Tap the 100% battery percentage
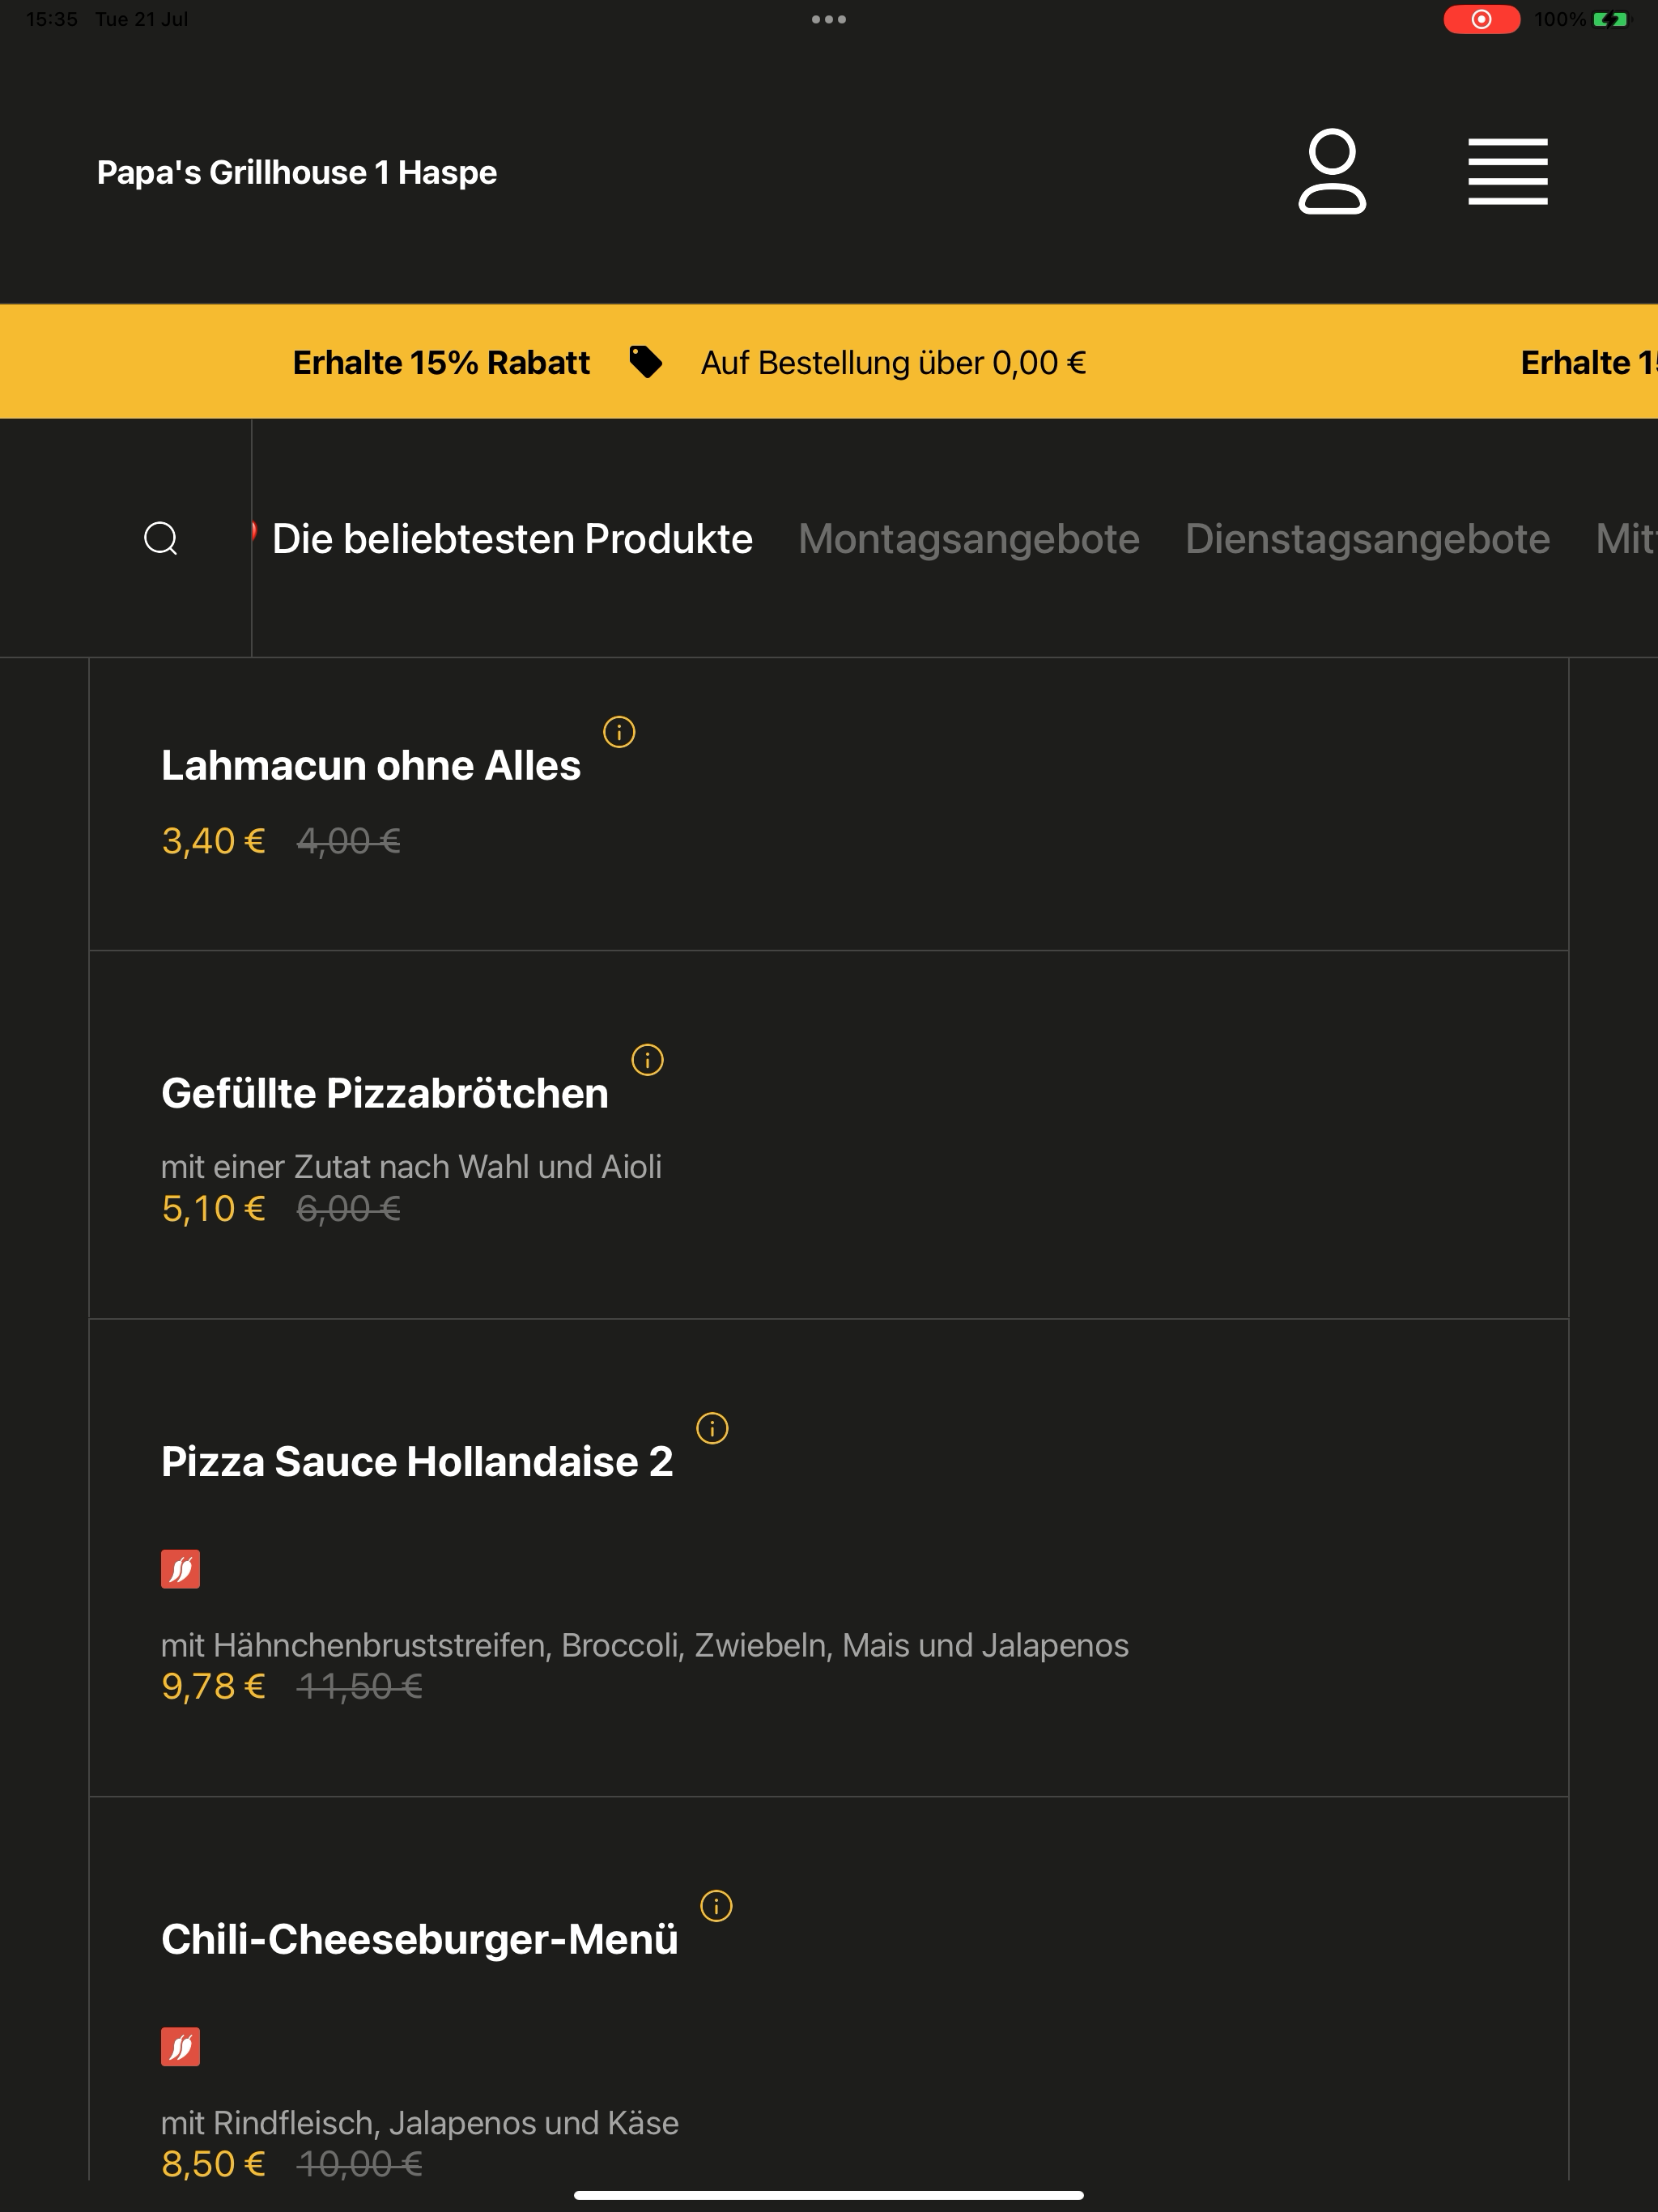 pos(1560,19)
